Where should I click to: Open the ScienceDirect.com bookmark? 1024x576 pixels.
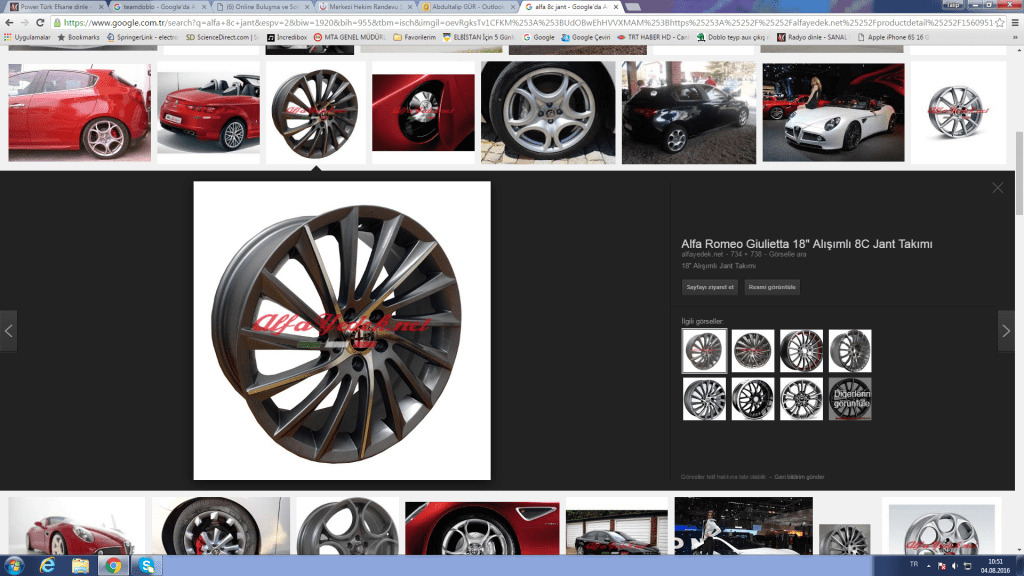[x=222, y=37]
